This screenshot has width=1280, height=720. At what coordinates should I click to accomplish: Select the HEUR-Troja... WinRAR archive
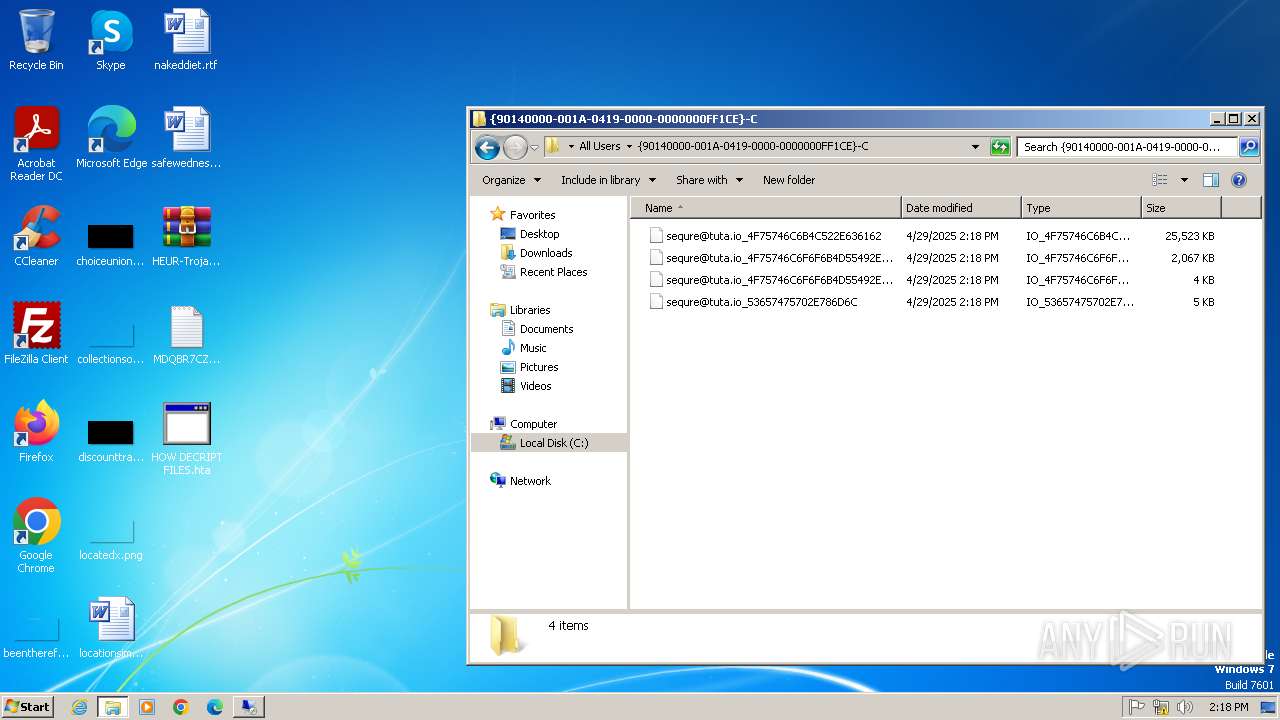point(186,236)
